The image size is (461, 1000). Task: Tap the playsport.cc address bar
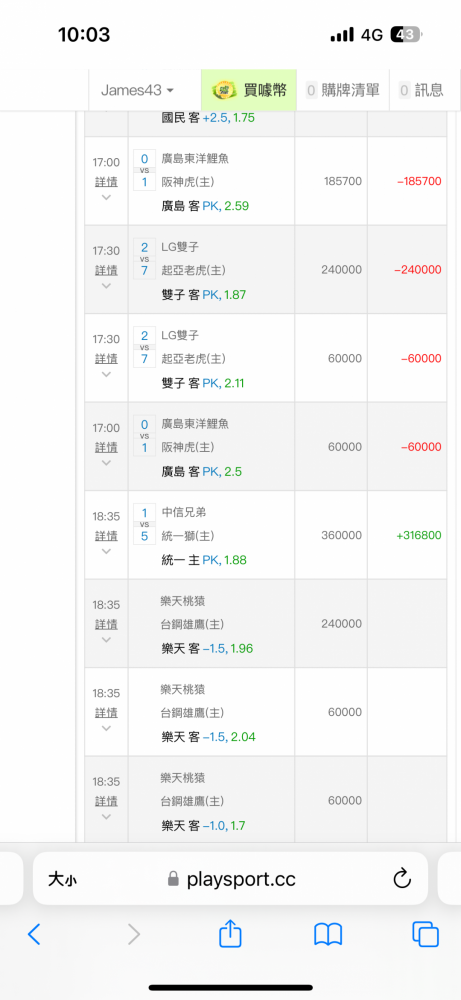tap(230, 879)
